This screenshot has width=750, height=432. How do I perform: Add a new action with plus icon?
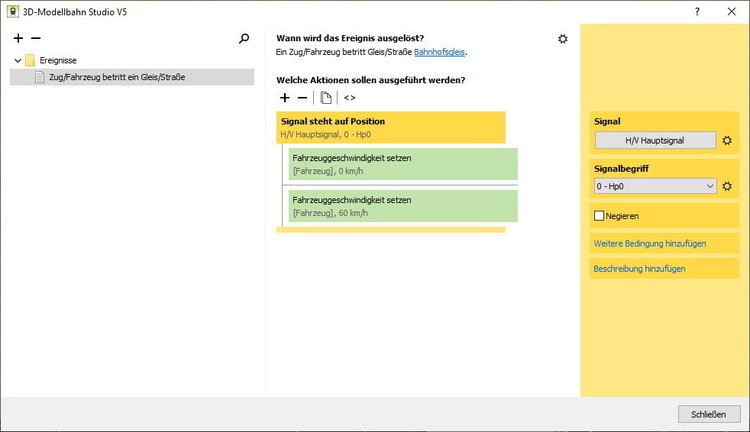pos(285,98)
